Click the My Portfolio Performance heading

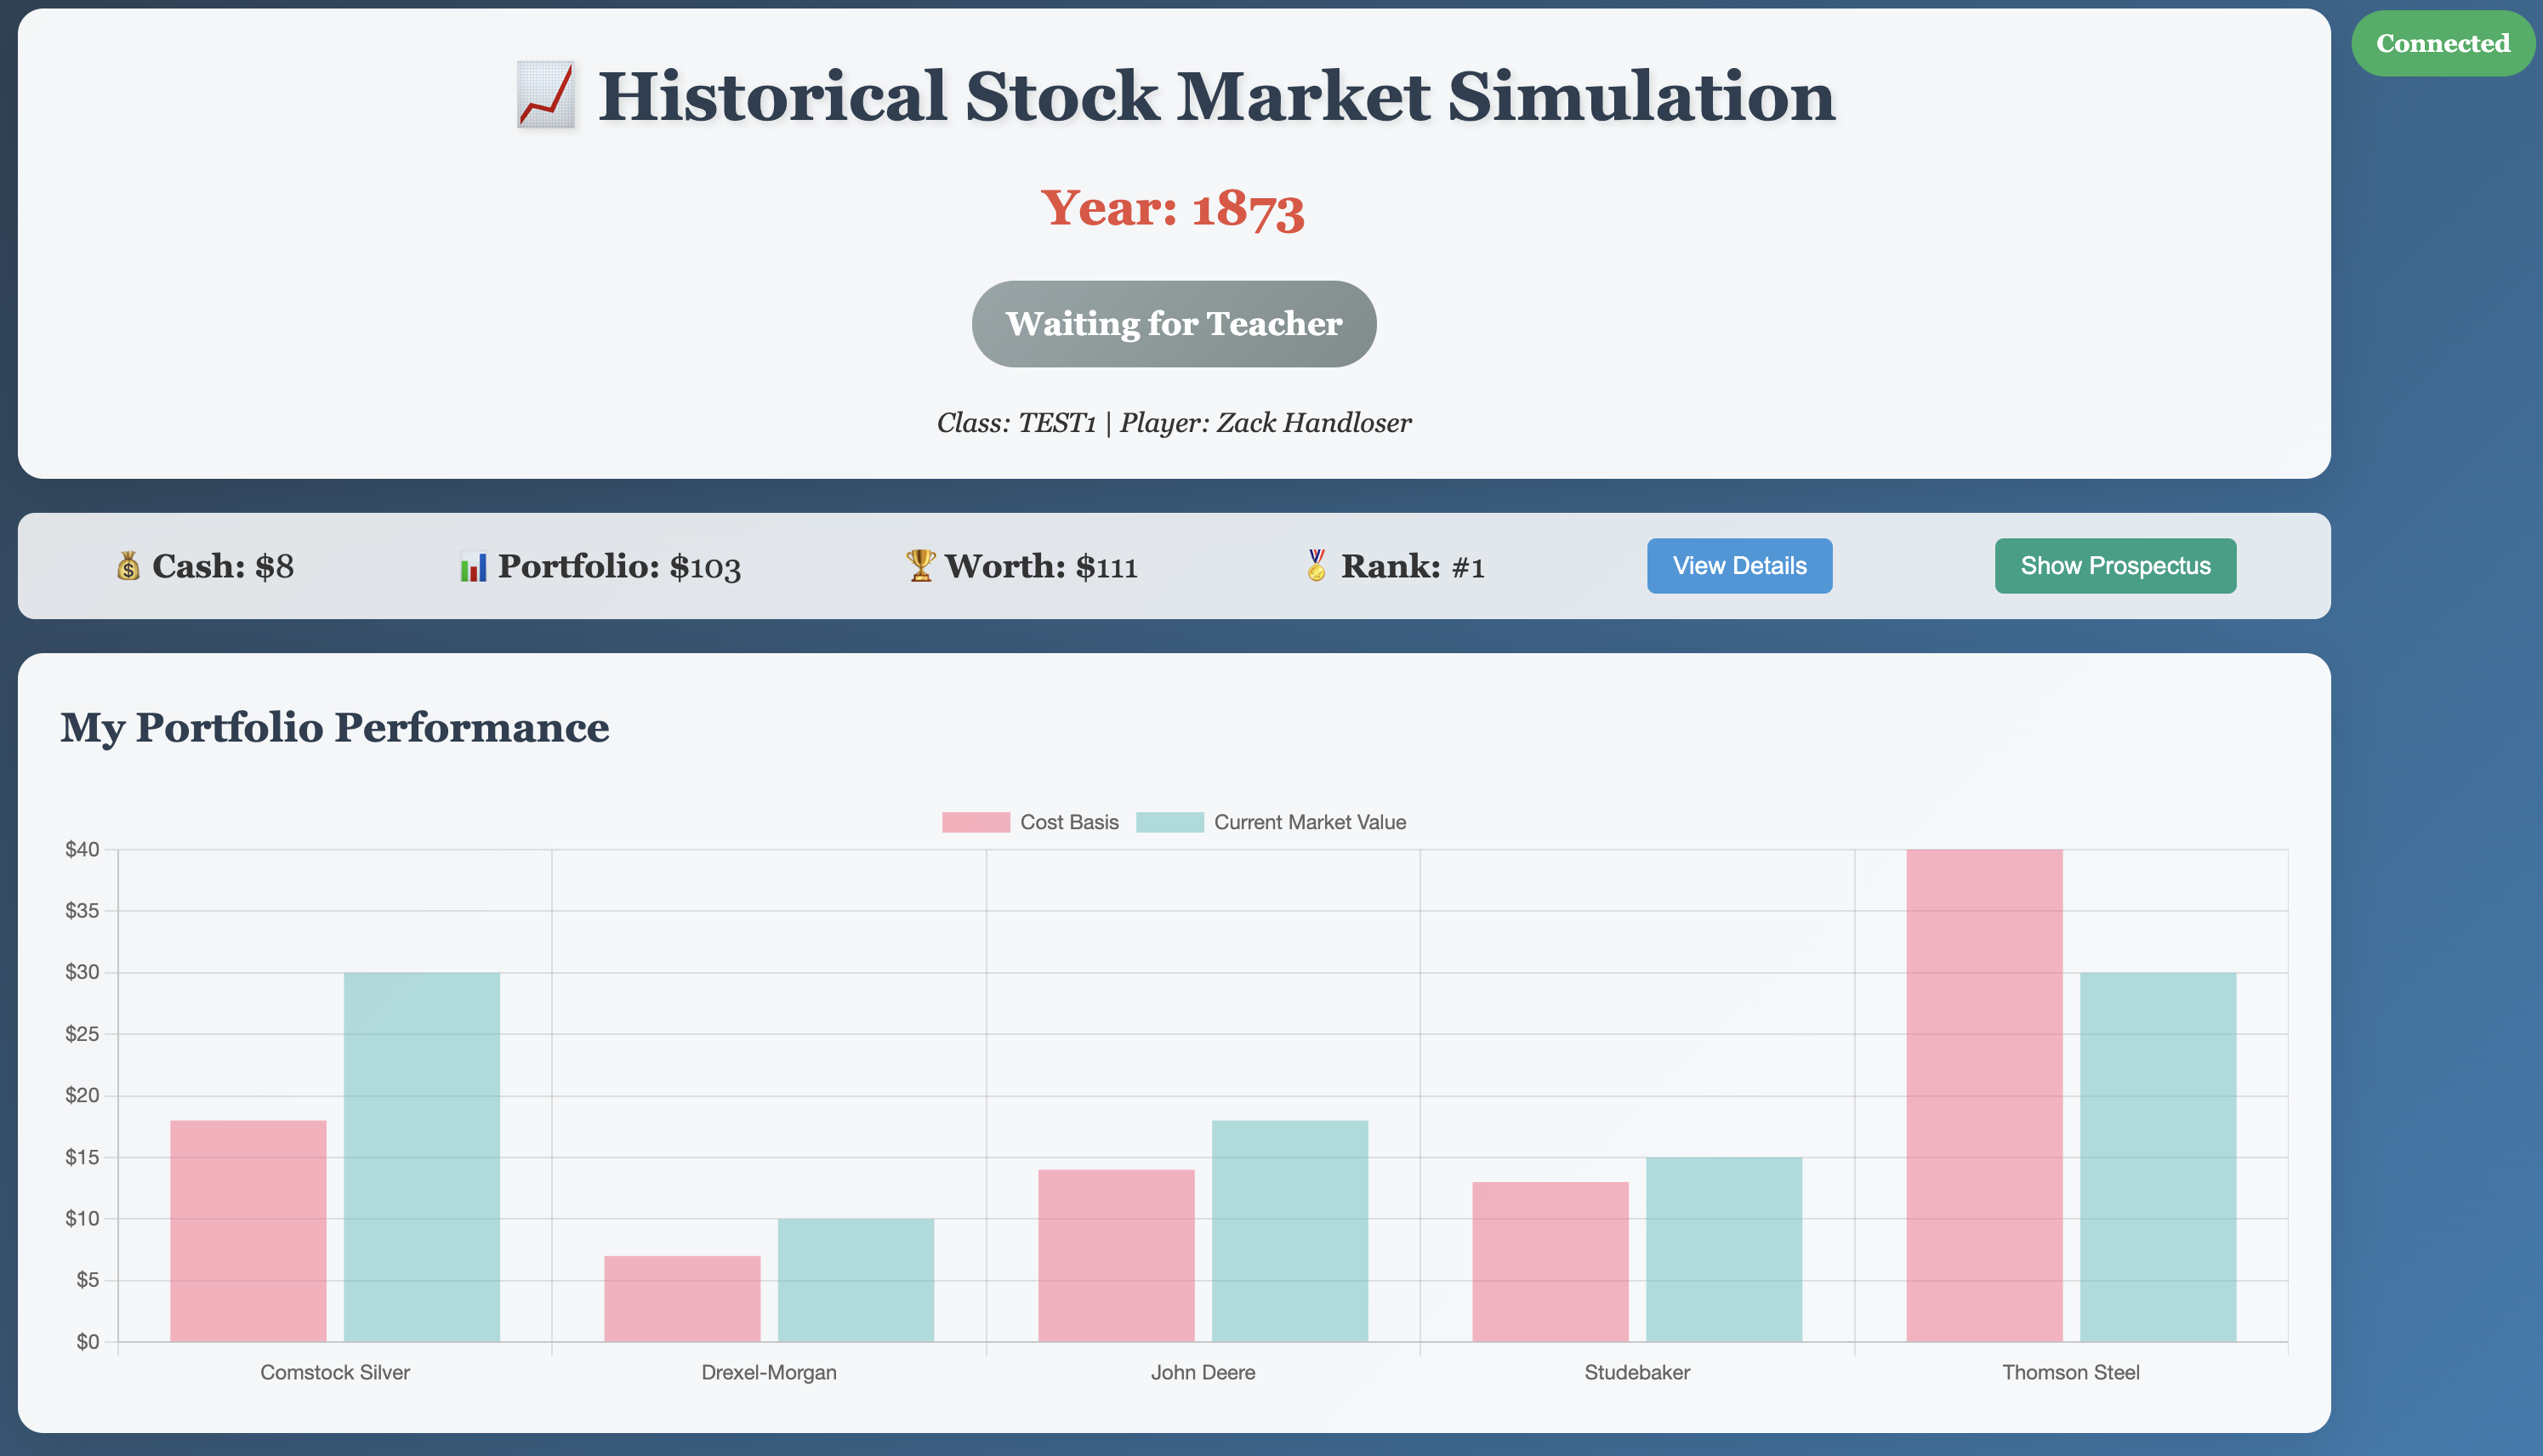335,727
